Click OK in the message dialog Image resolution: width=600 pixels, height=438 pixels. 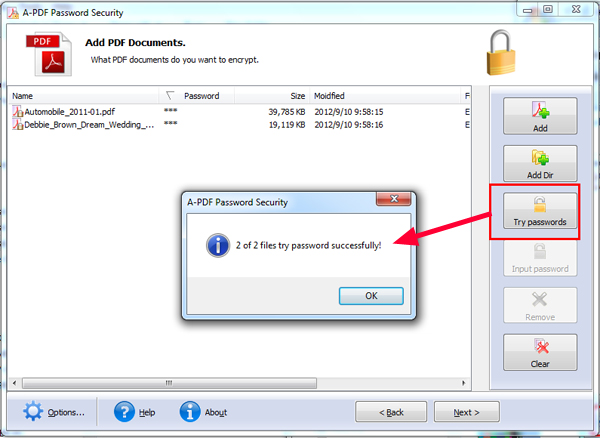point(371,296)
